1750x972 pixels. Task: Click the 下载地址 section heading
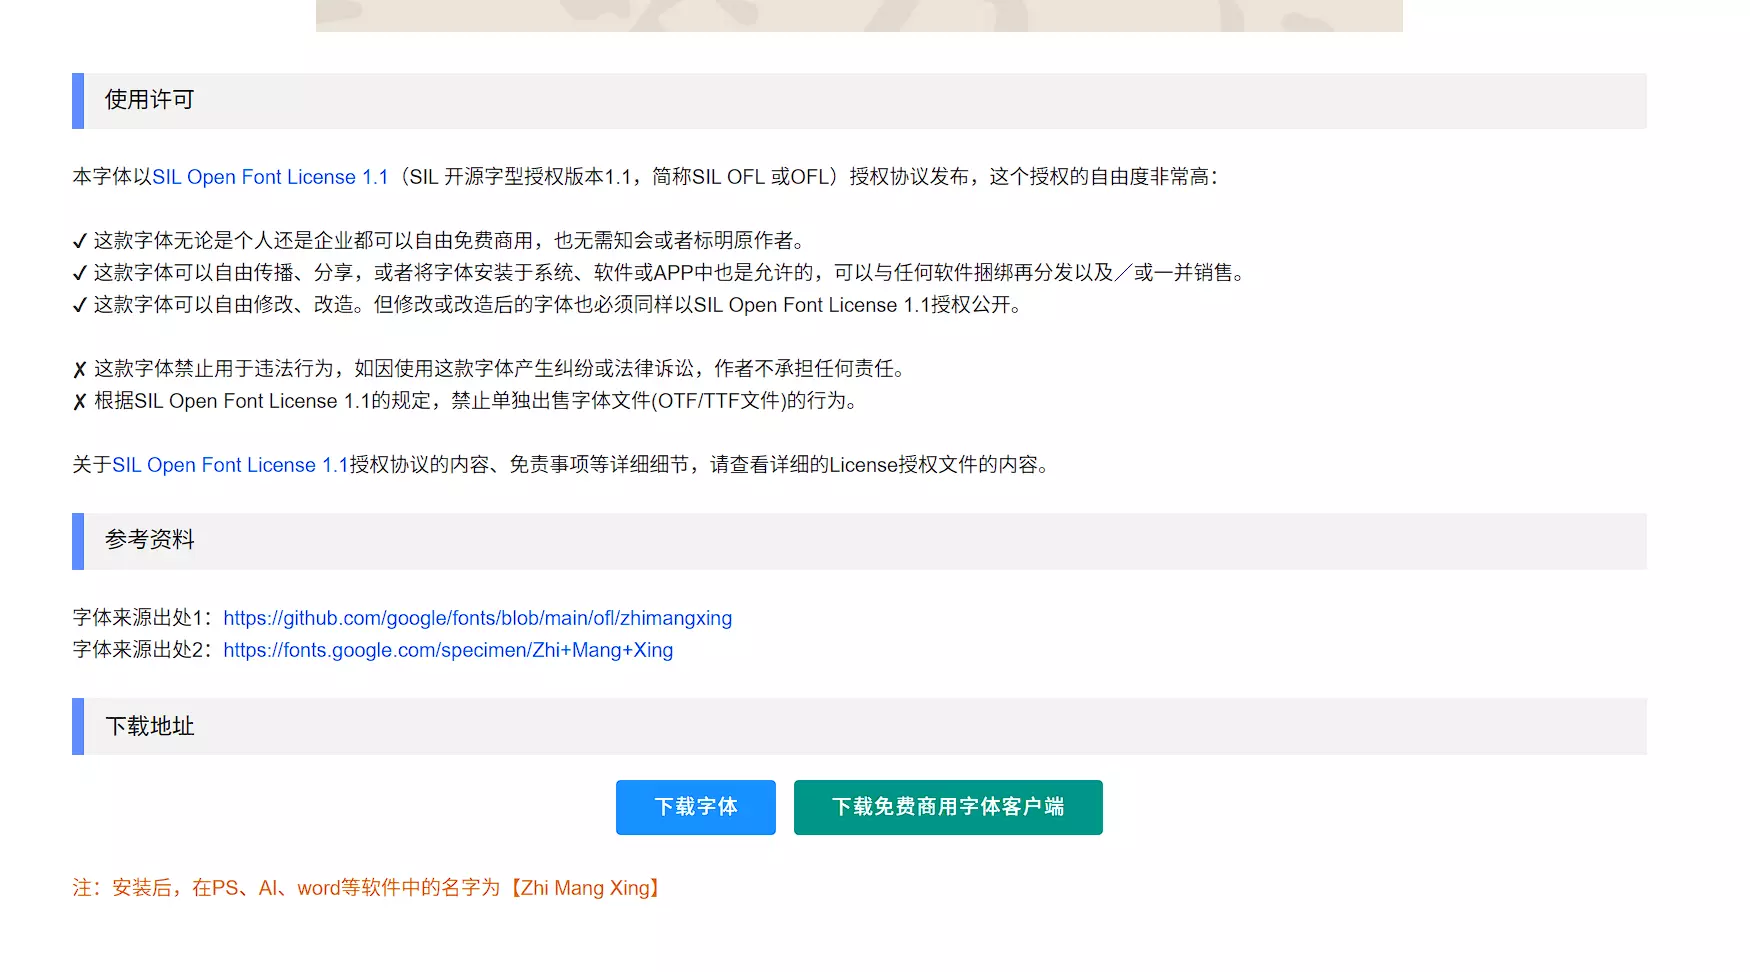[x=150, y=726]
